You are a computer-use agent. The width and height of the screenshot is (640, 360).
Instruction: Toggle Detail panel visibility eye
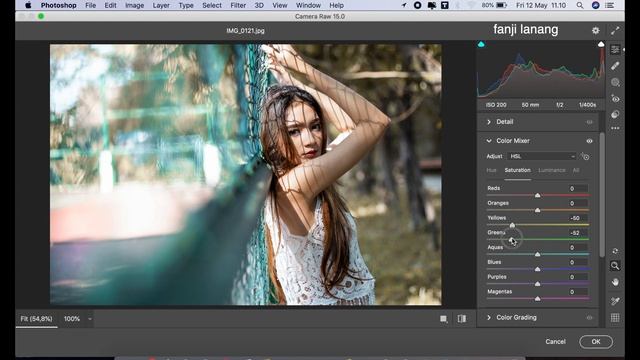(589, 122)
